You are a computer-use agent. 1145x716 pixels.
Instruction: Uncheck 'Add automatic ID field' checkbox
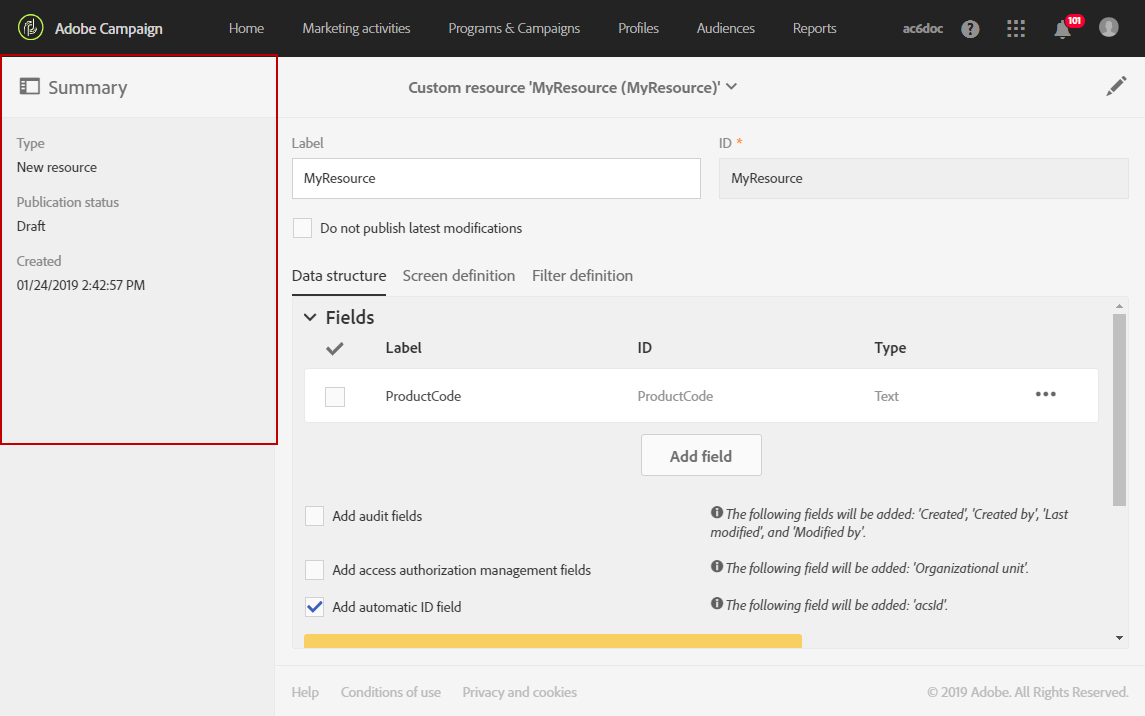[315, 606]
